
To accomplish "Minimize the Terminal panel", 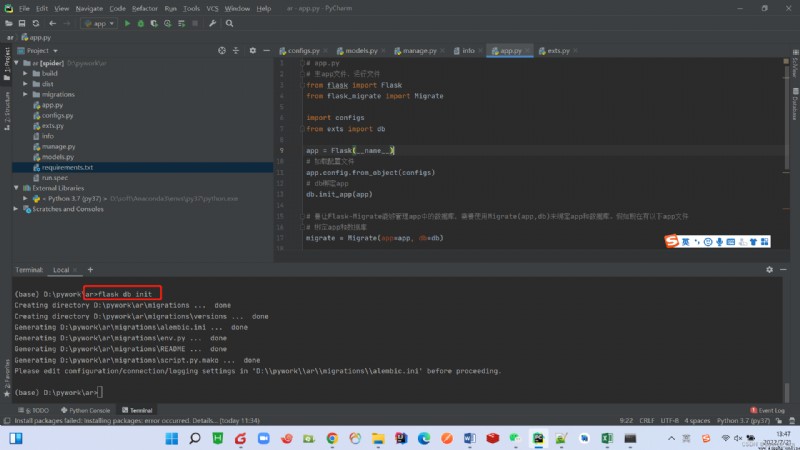I will click(x=783, y=269).
